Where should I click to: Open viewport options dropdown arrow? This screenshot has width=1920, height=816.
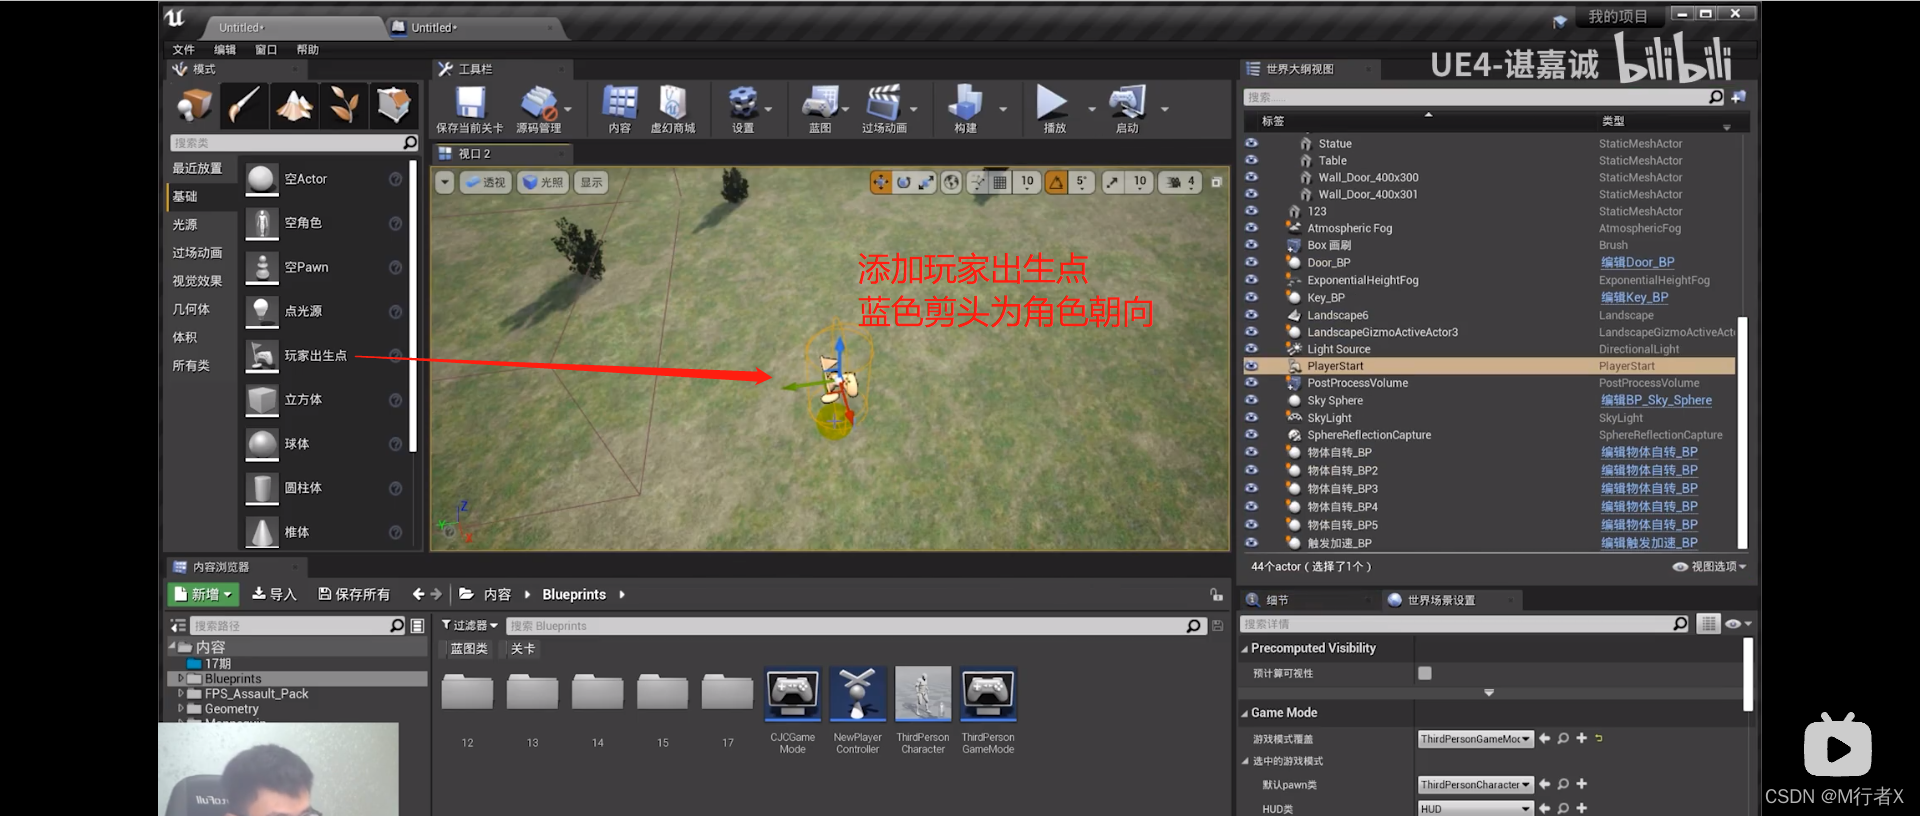(445, 182)
